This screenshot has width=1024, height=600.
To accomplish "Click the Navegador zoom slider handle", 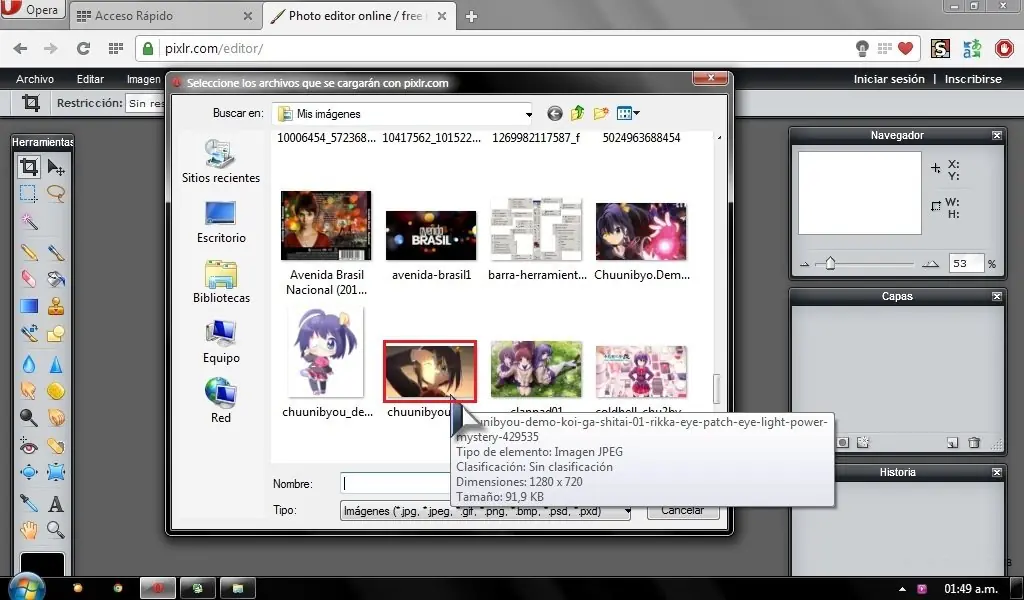I will click(830, 263).
